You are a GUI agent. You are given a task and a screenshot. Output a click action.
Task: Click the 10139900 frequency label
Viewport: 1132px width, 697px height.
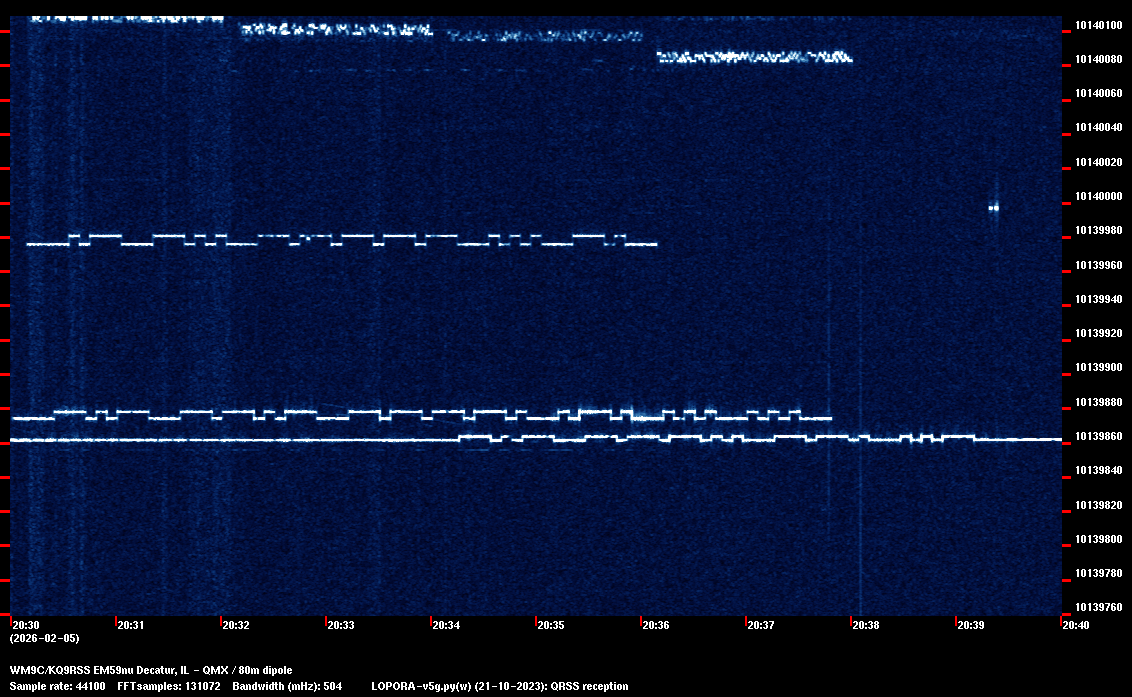click(x=1098, y=368)
